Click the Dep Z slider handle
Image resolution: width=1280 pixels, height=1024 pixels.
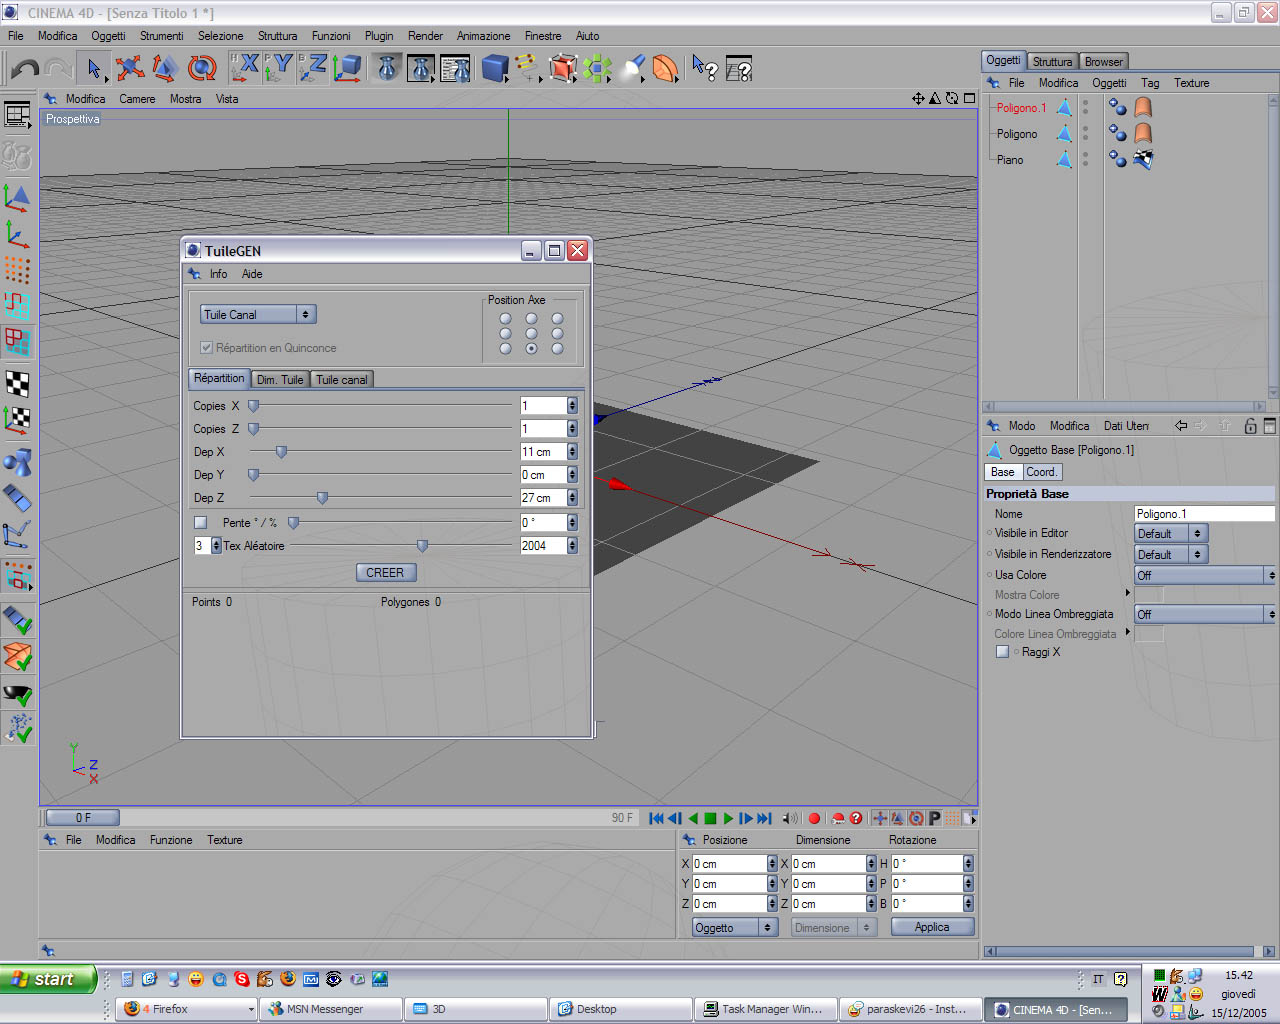coord(322,498)
